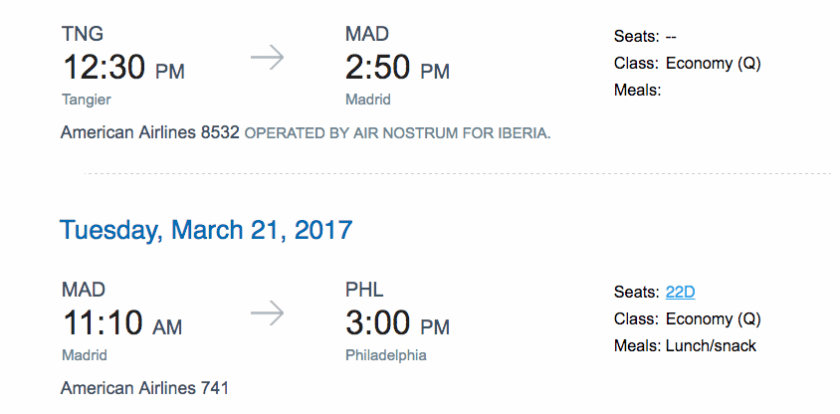Click the Operated by Air Nostrum notice
Image resolution: width=840 pixels, height=414 pixels.
[x=397, y=133]
